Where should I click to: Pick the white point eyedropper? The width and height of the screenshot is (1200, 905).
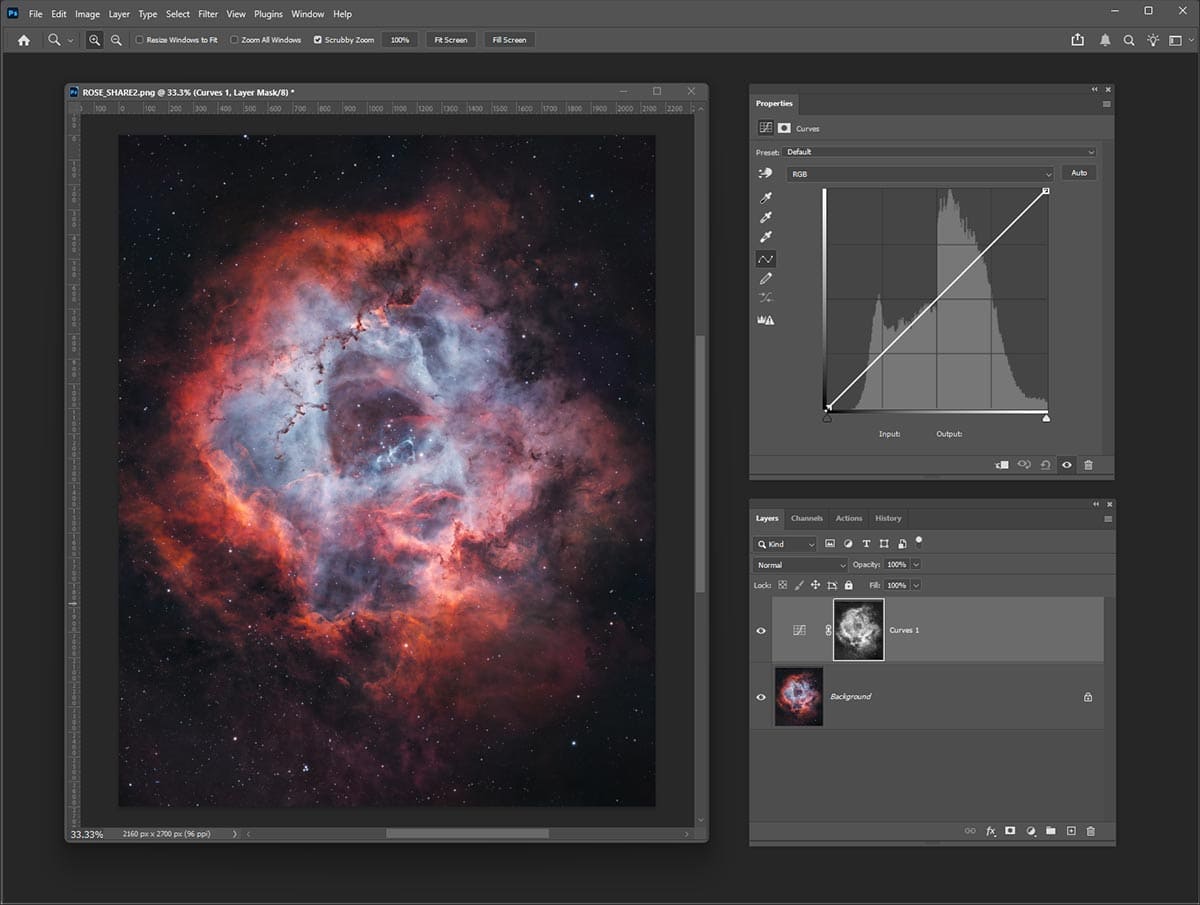click(x=766, y=237)
